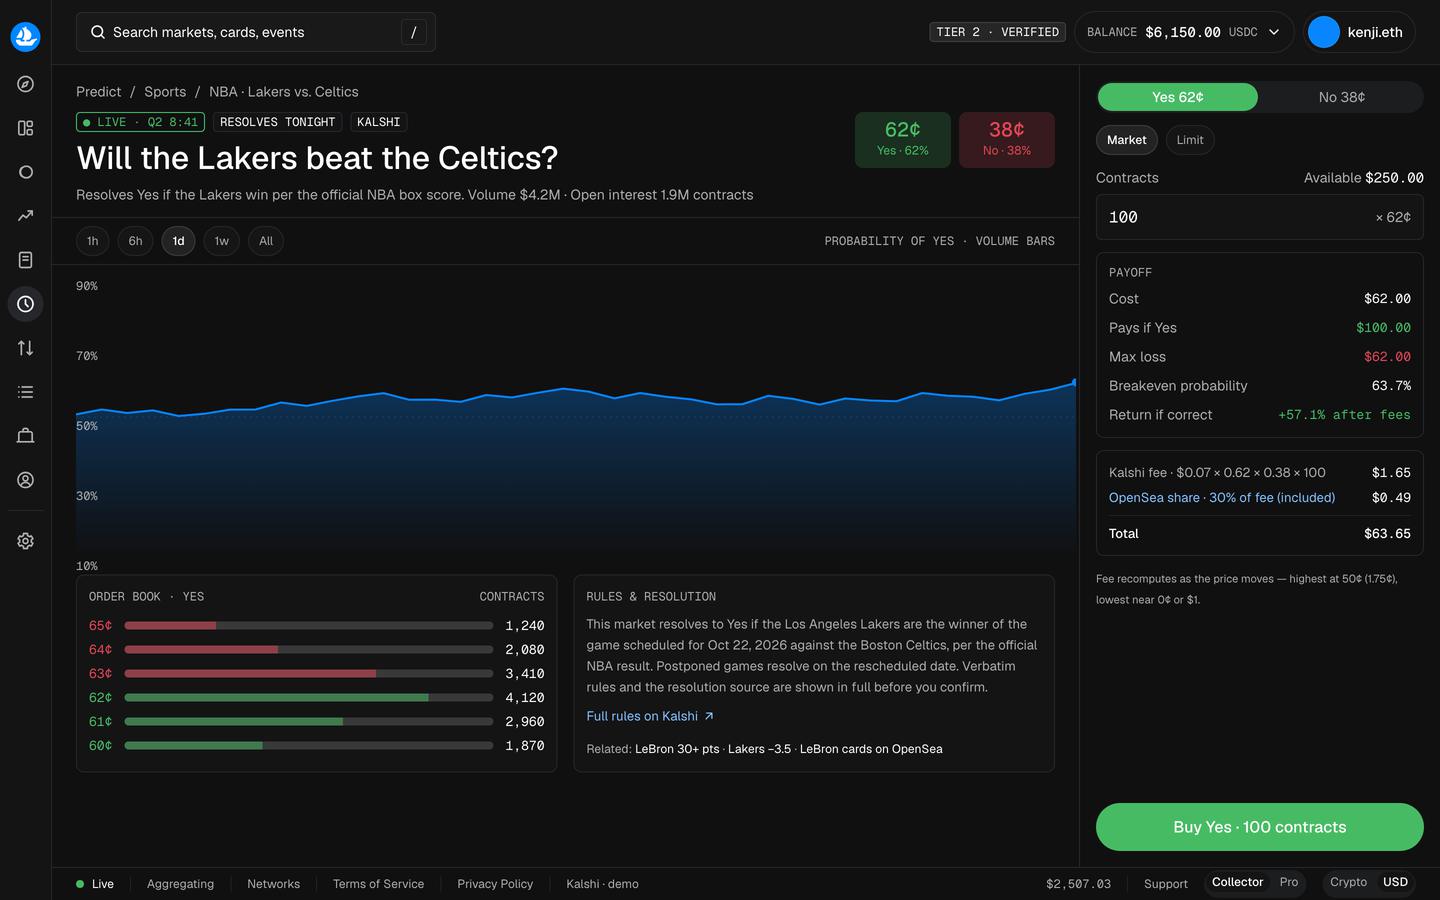Image resolution: width=1440 pixels, height=900 pixels.
Task: Click the blue avatar next to kenji.eth
Action: (x=1324, y=32)
